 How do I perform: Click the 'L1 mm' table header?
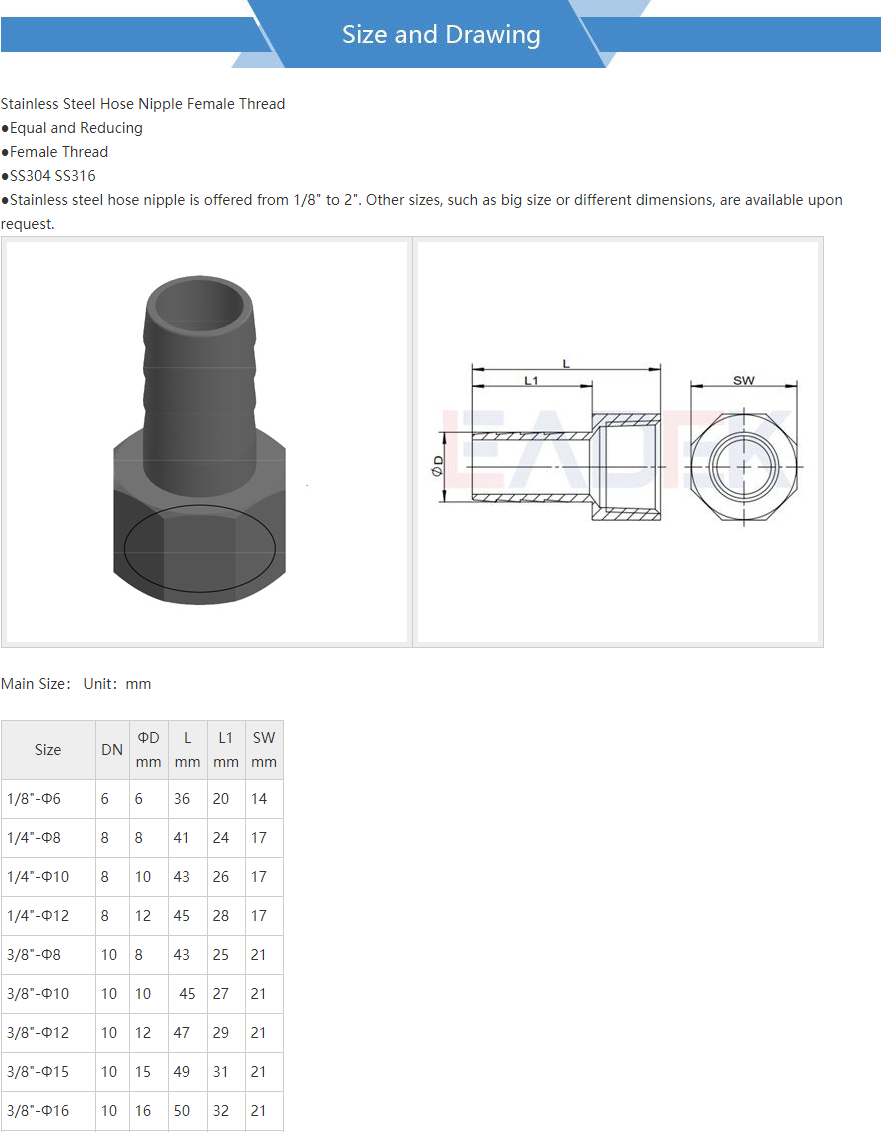226,749
